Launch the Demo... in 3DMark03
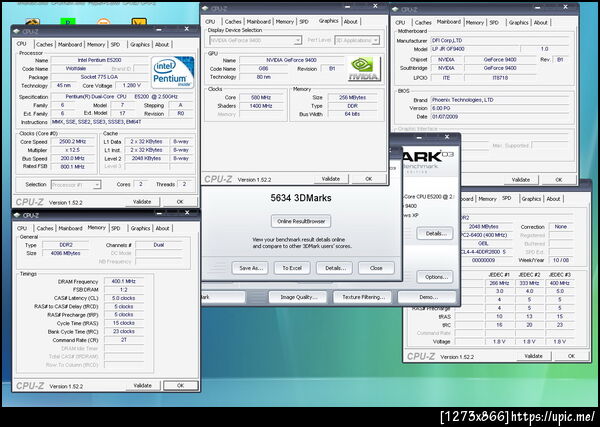 [x=427, y=297]
